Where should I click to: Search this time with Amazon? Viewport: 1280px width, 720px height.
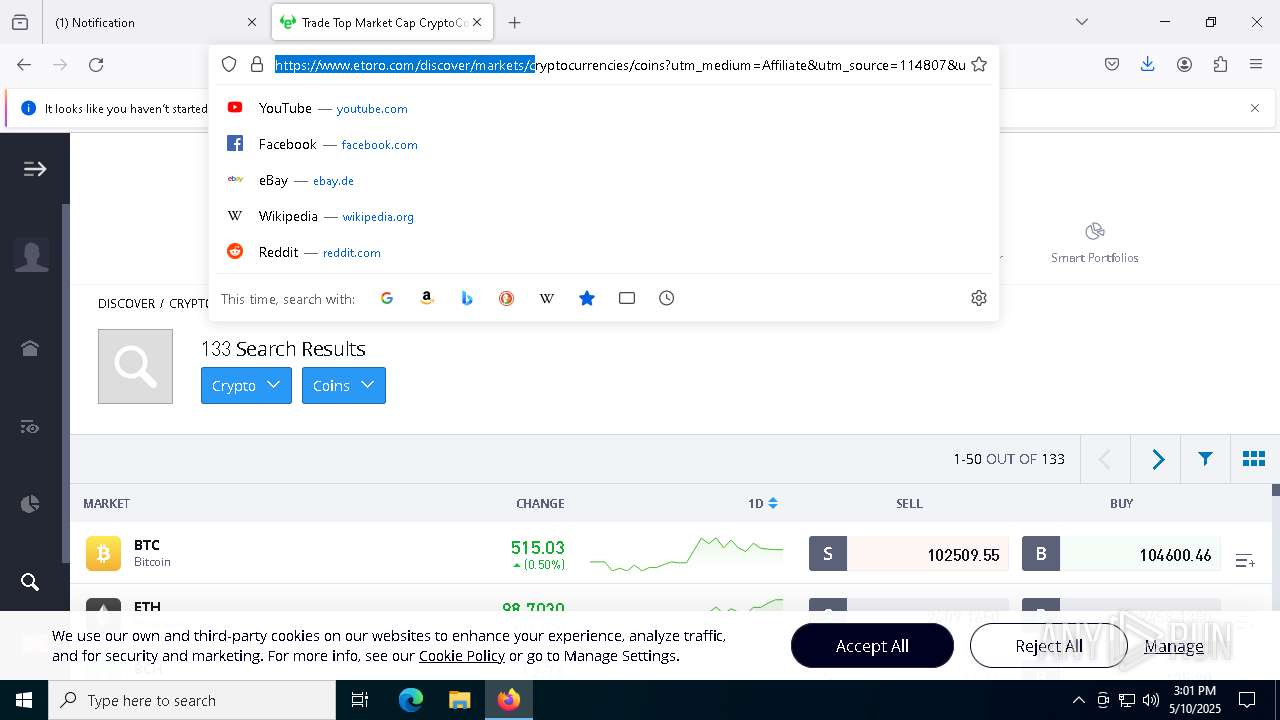[427, 298]
